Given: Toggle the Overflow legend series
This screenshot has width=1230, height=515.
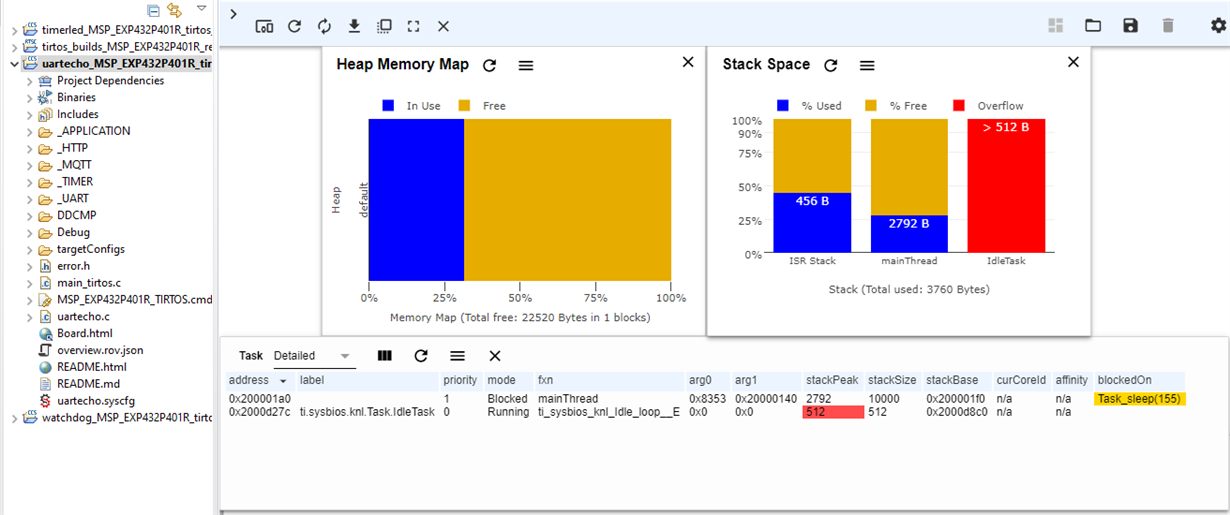Looking at the screenshot, I should coord(988,106).
